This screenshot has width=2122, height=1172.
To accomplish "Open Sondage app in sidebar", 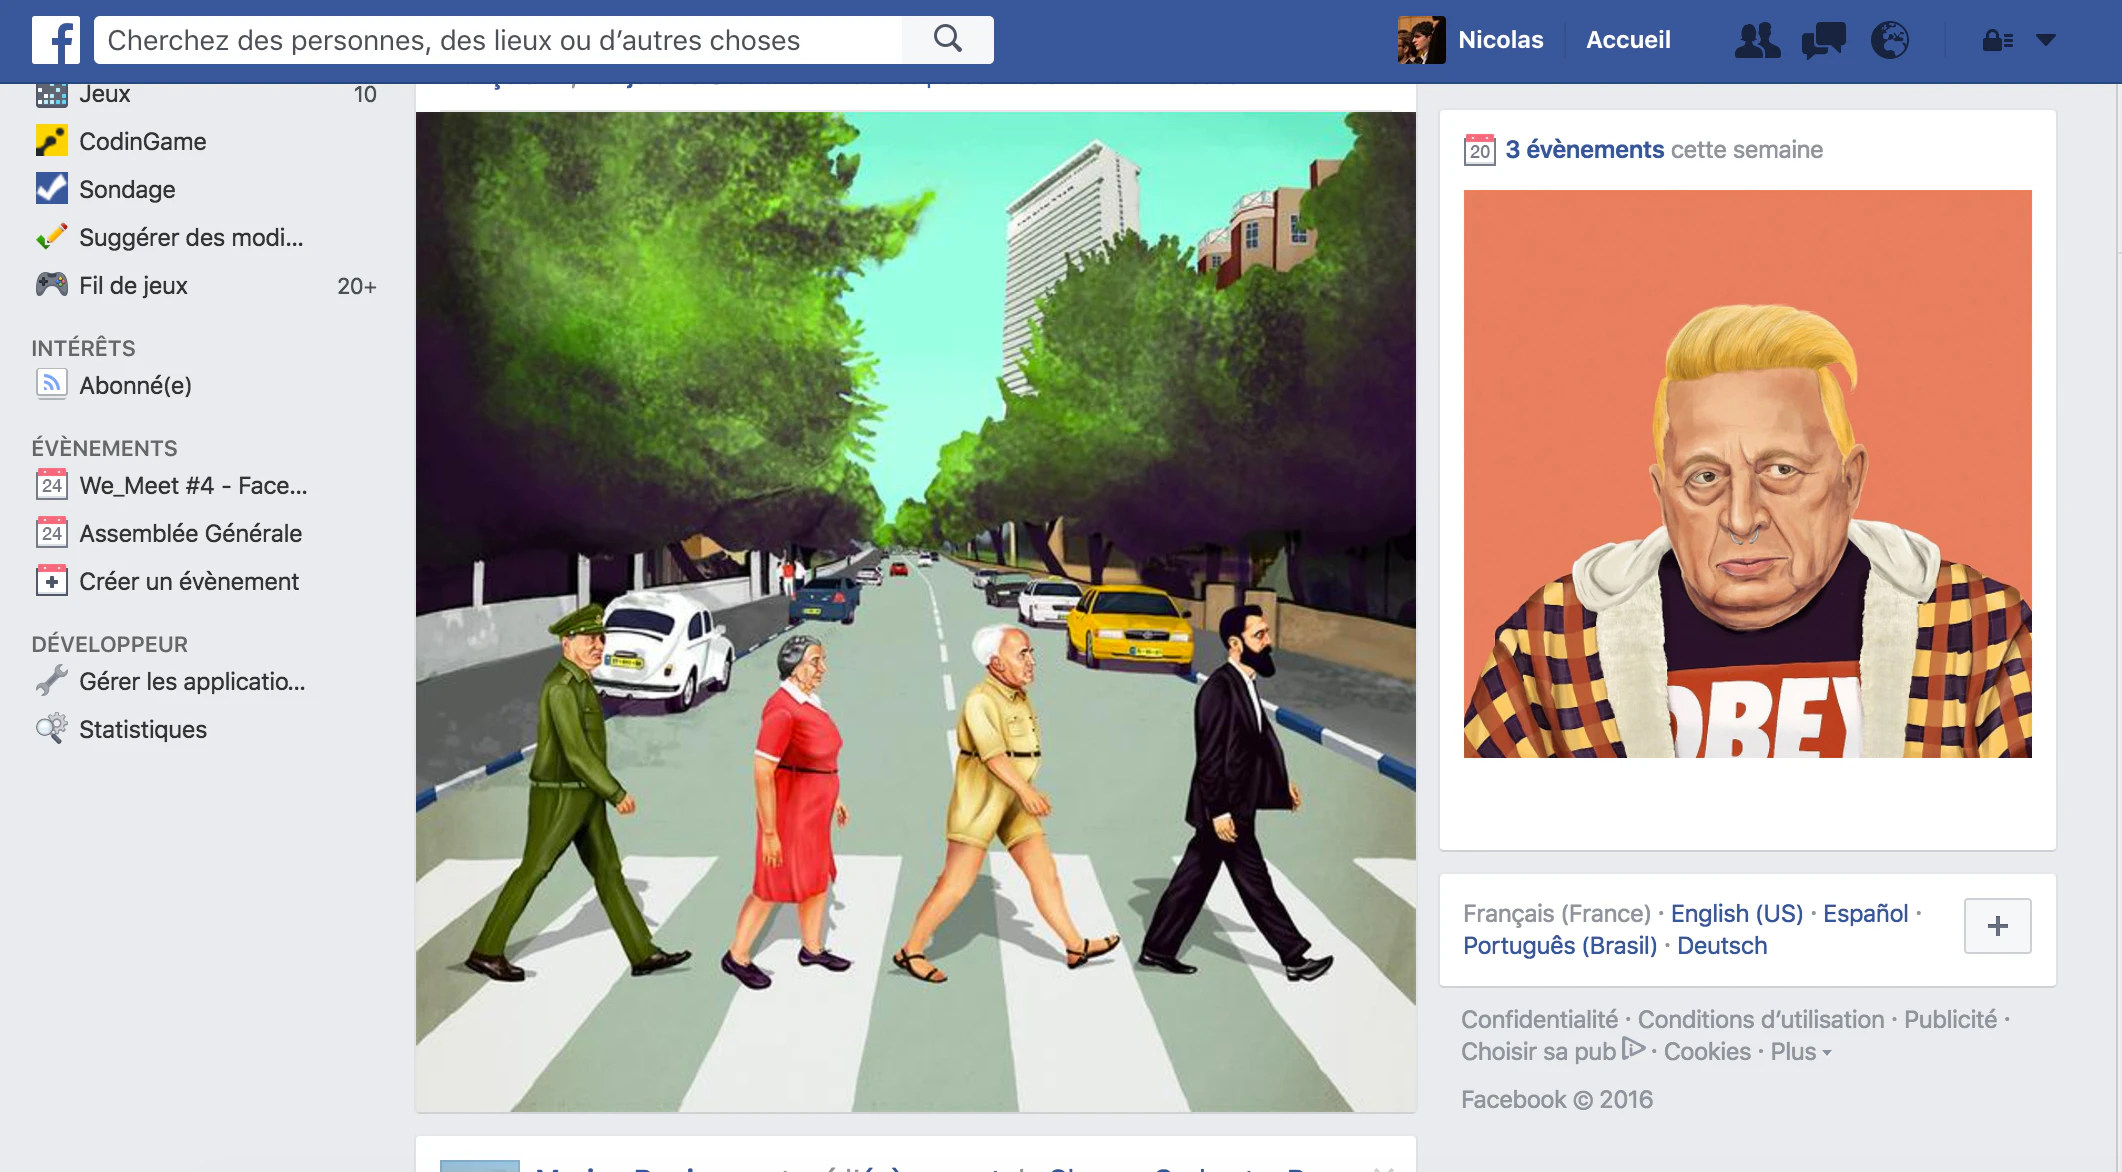I will [x=126, y=189].
